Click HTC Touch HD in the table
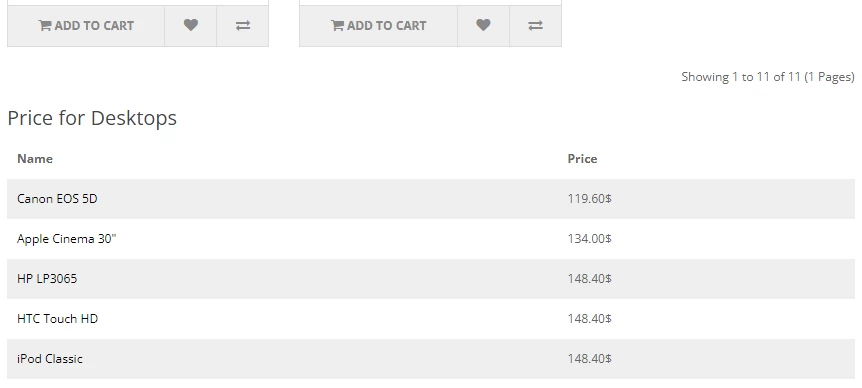 pyautogui.click(x=57, y=319)
